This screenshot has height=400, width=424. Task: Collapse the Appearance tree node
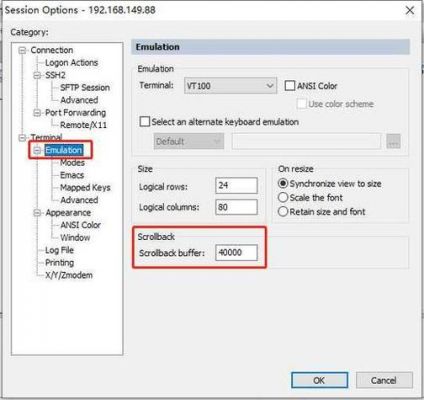coord(37,213)
